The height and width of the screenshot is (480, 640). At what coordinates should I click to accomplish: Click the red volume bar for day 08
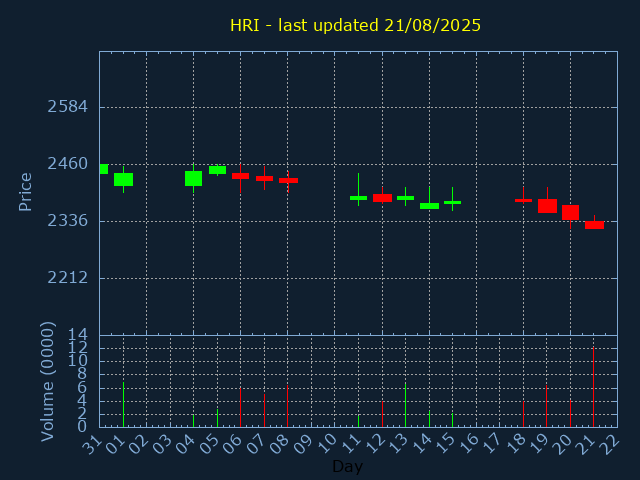tap(287, 406)
